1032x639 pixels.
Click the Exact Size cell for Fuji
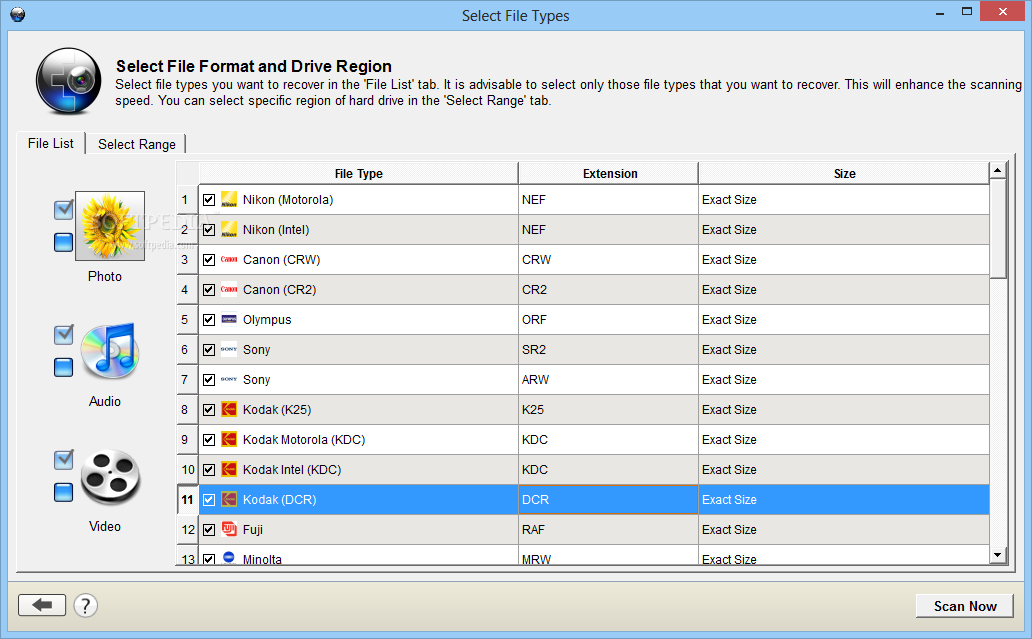(844, 530)
